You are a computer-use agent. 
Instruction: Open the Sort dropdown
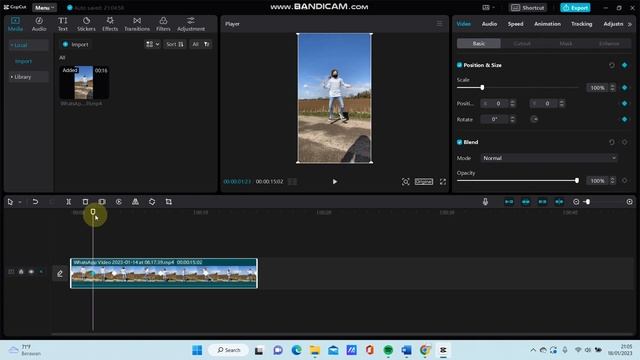175,44
